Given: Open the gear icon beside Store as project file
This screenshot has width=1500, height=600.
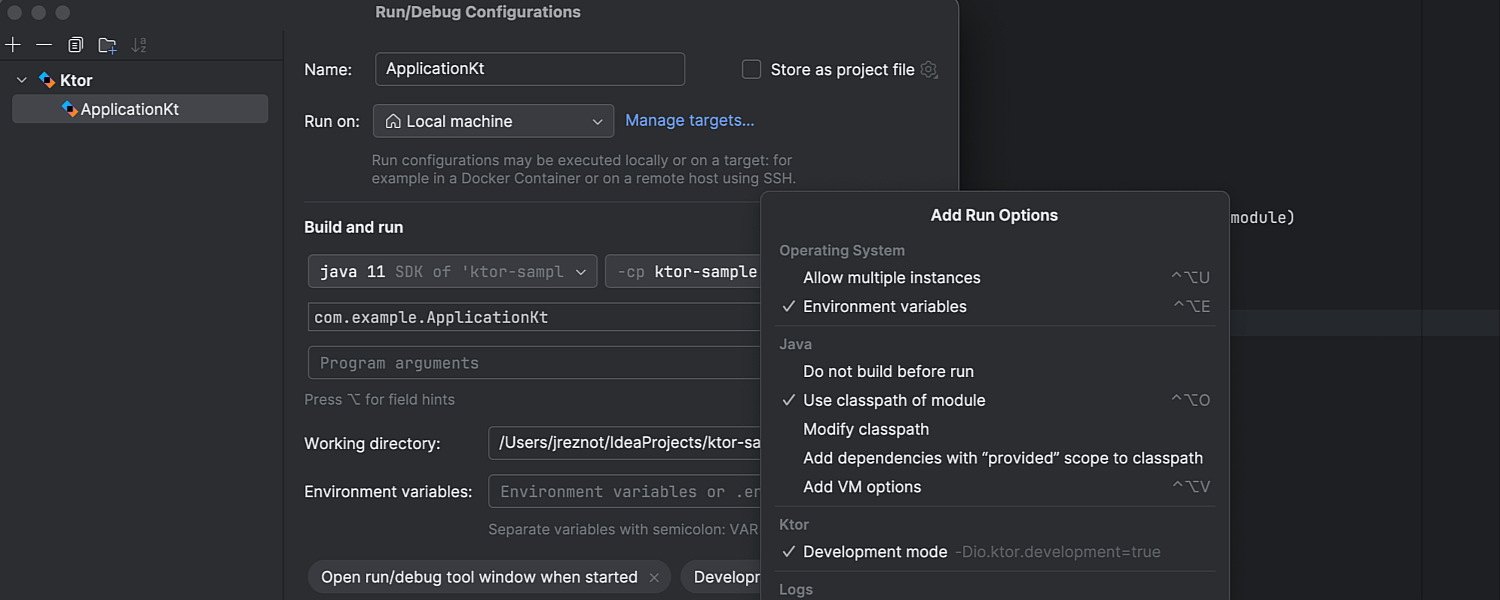Looking at the screenshot, I should [x=929, y=70].
